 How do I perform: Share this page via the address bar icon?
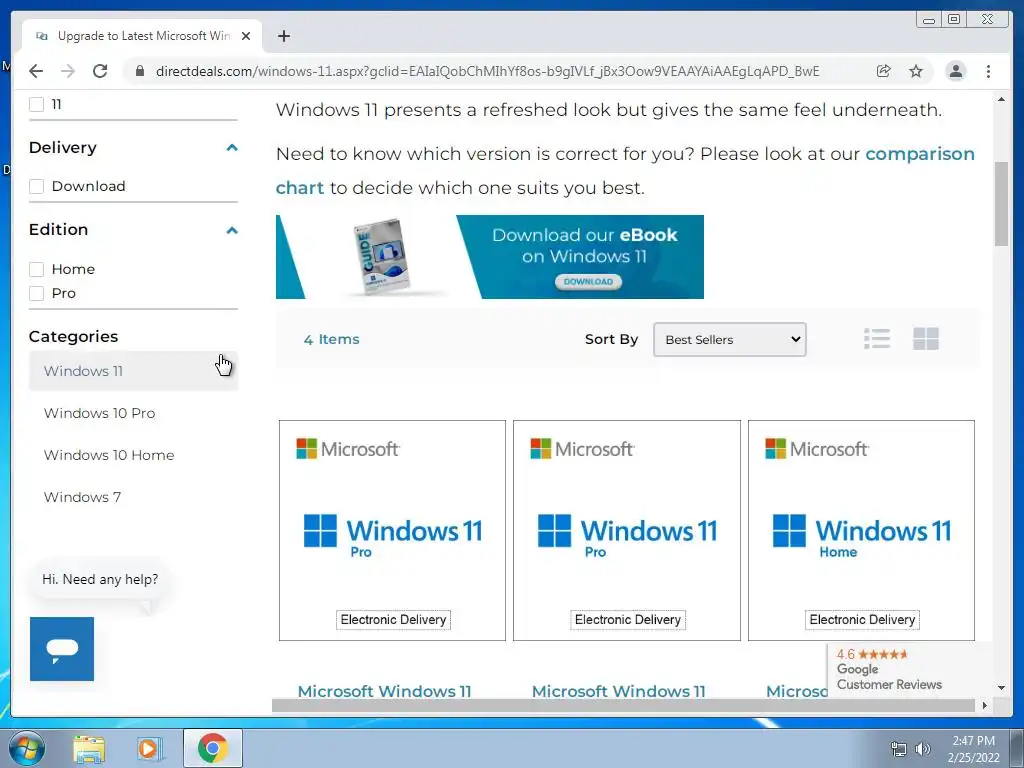coord(884,71)
